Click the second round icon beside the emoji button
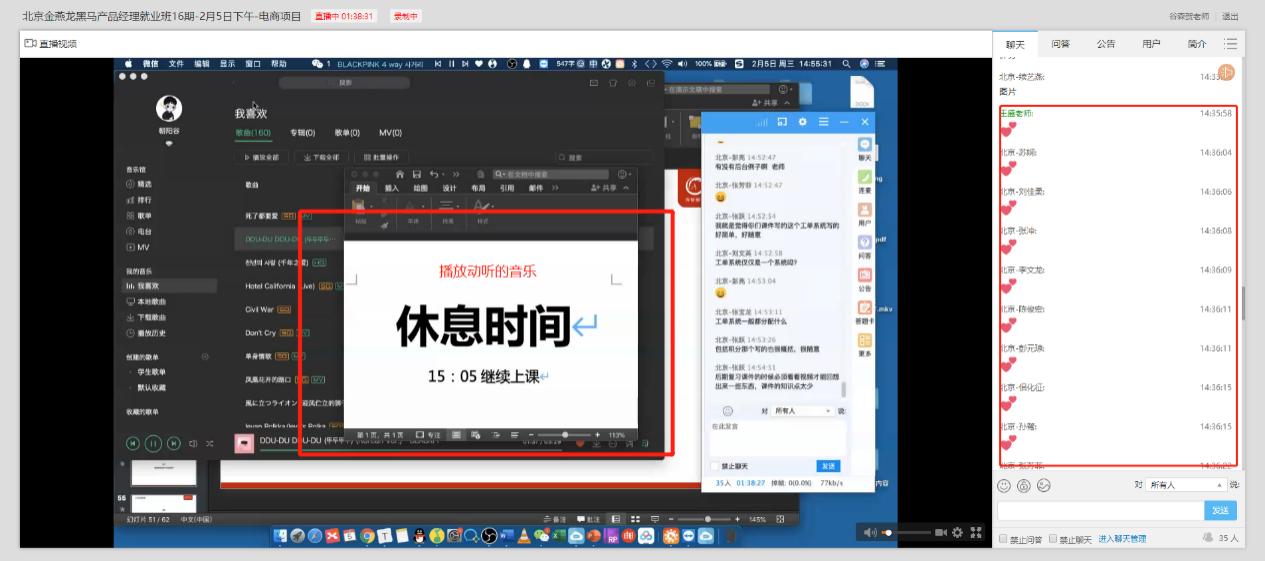This screenshot has width=1265, height=561. pos(1024,485)
